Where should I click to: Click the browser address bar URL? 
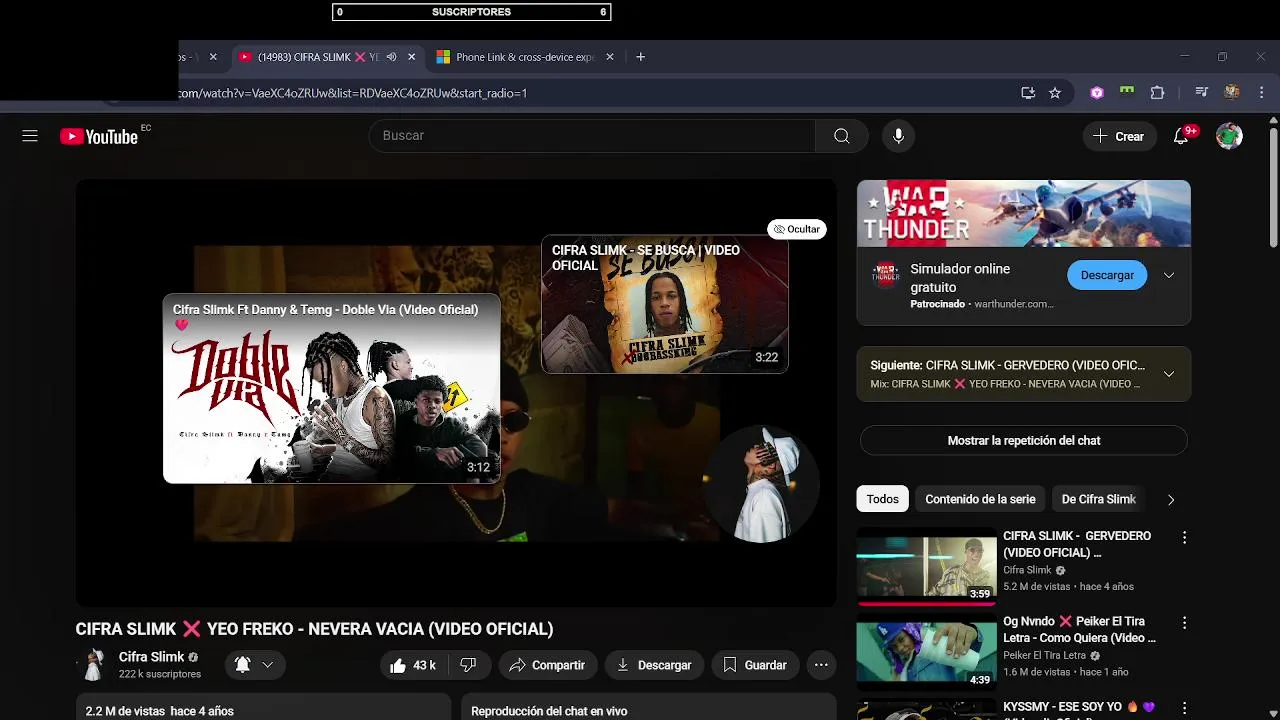[x=352, y=93]
